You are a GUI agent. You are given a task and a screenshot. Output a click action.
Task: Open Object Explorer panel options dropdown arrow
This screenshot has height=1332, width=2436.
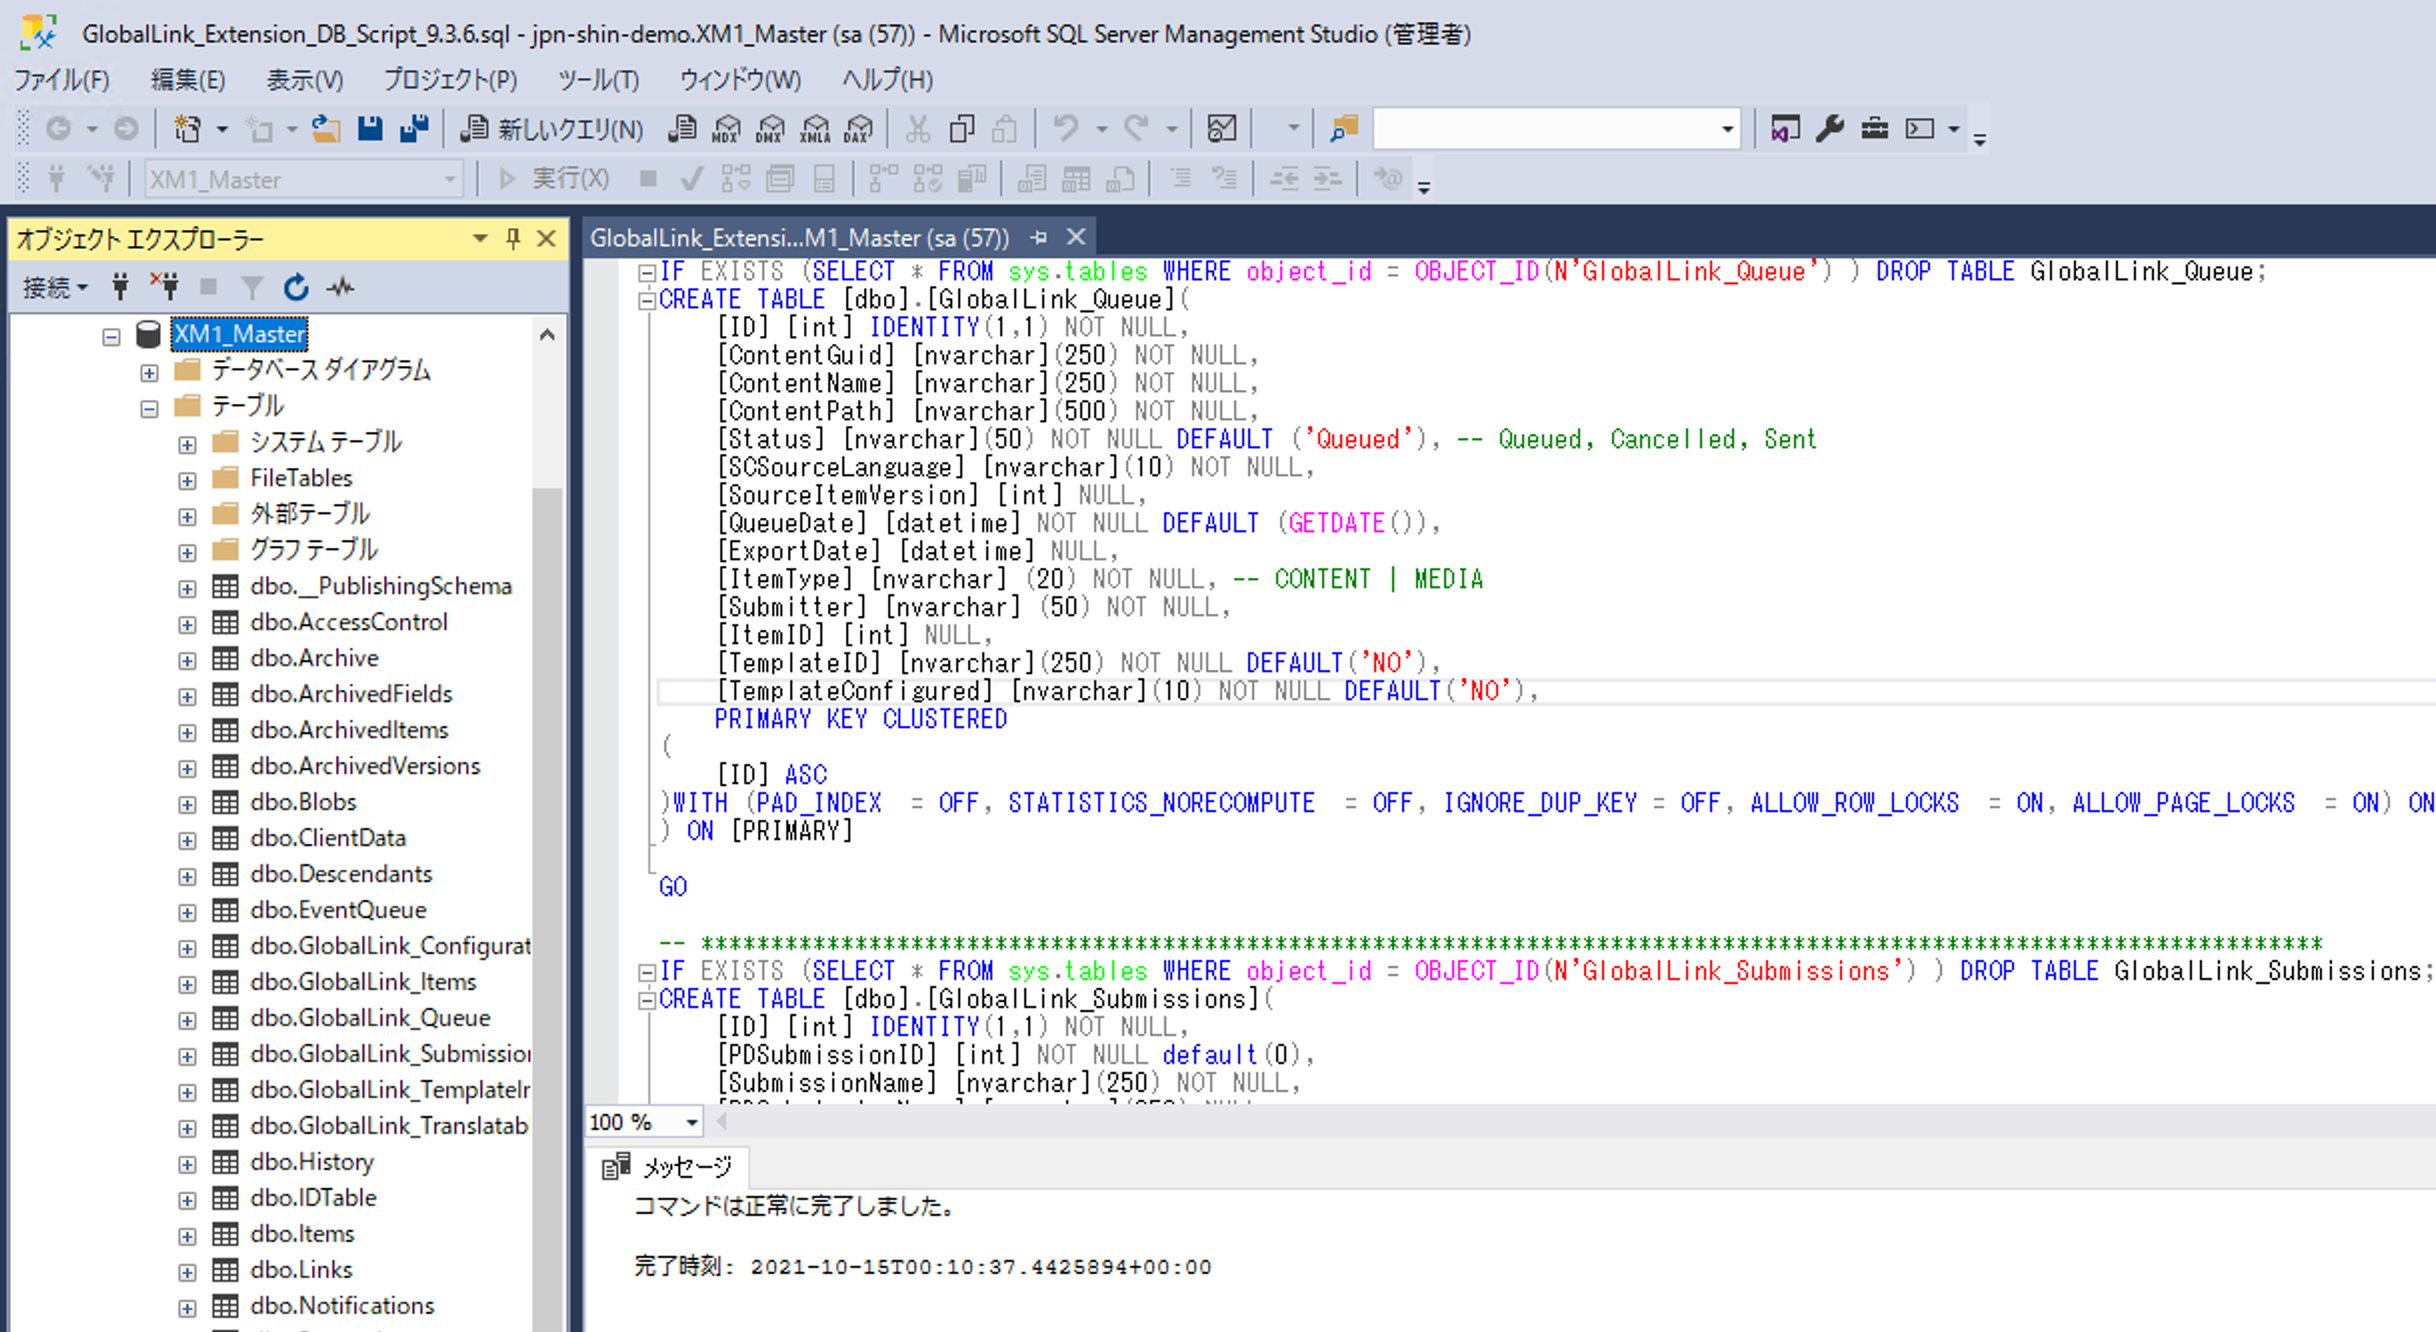click(x=480, y=238)
